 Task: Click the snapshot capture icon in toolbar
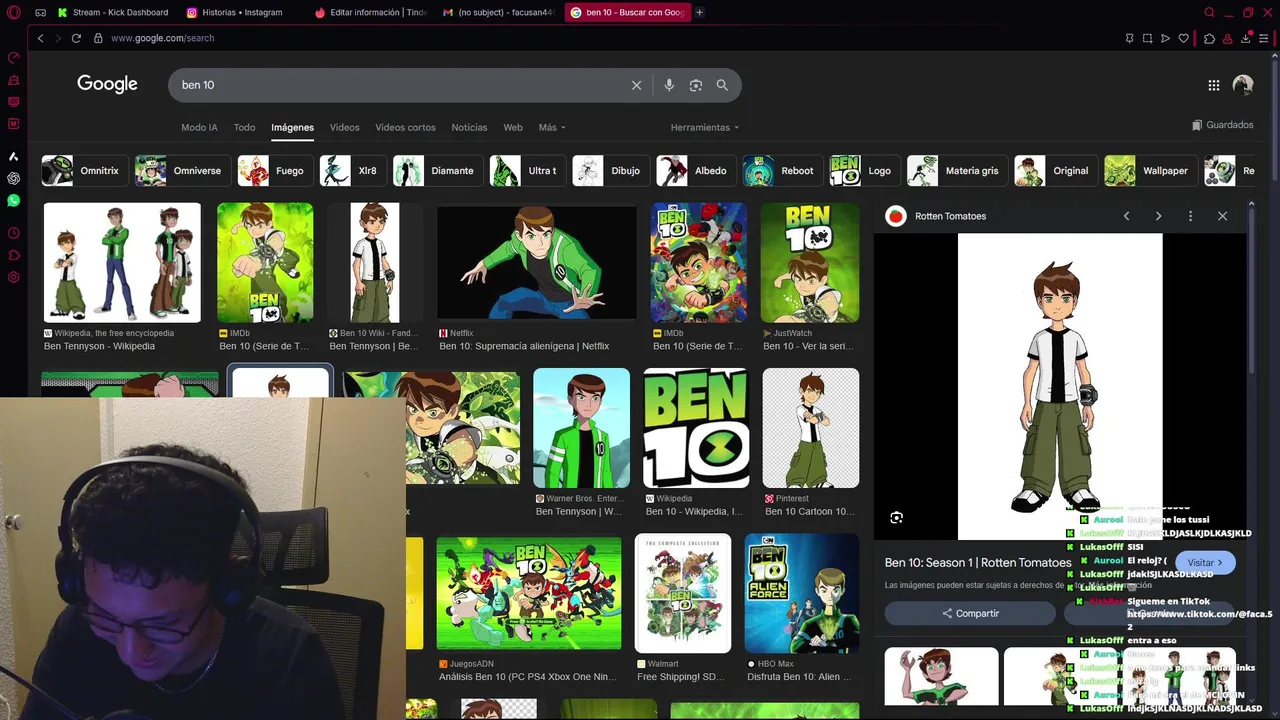click(1147, 38)
